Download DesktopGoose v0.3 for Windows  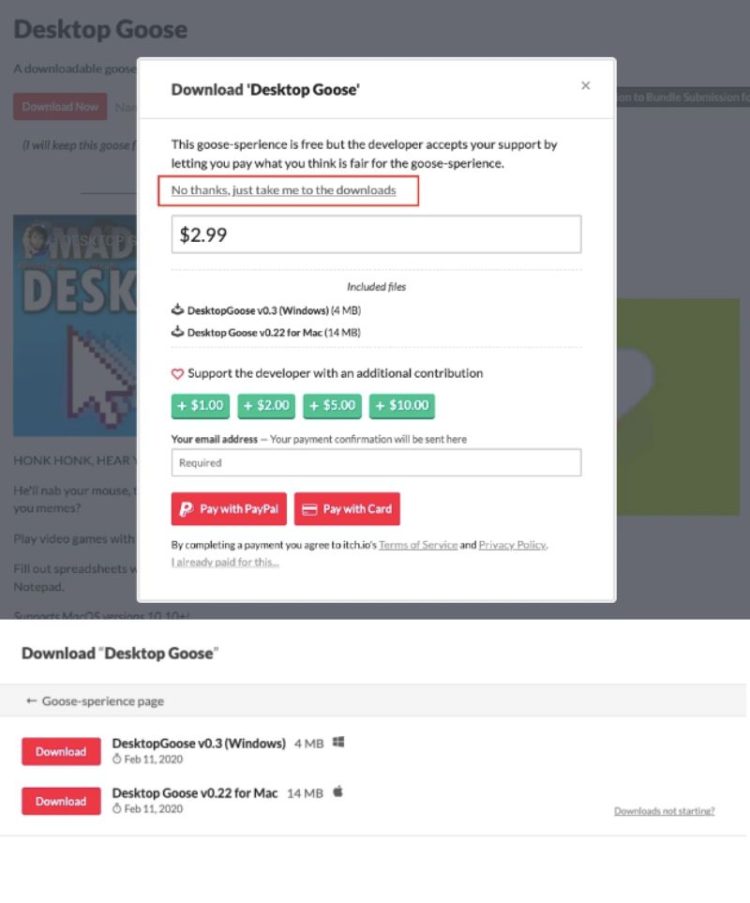point(61,751)
